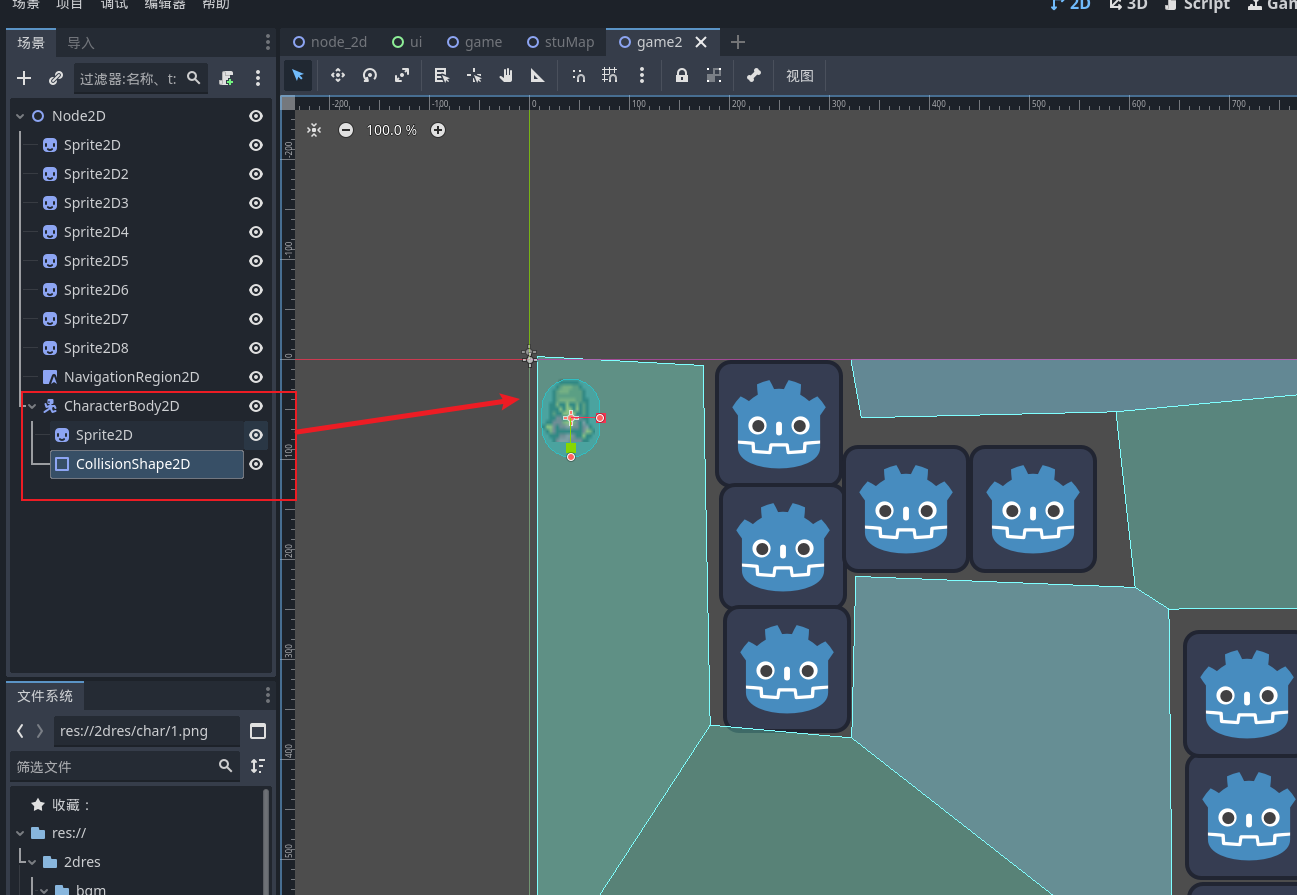
Task: Toggle visibility of Node2D root
Action: coord(256,116)
